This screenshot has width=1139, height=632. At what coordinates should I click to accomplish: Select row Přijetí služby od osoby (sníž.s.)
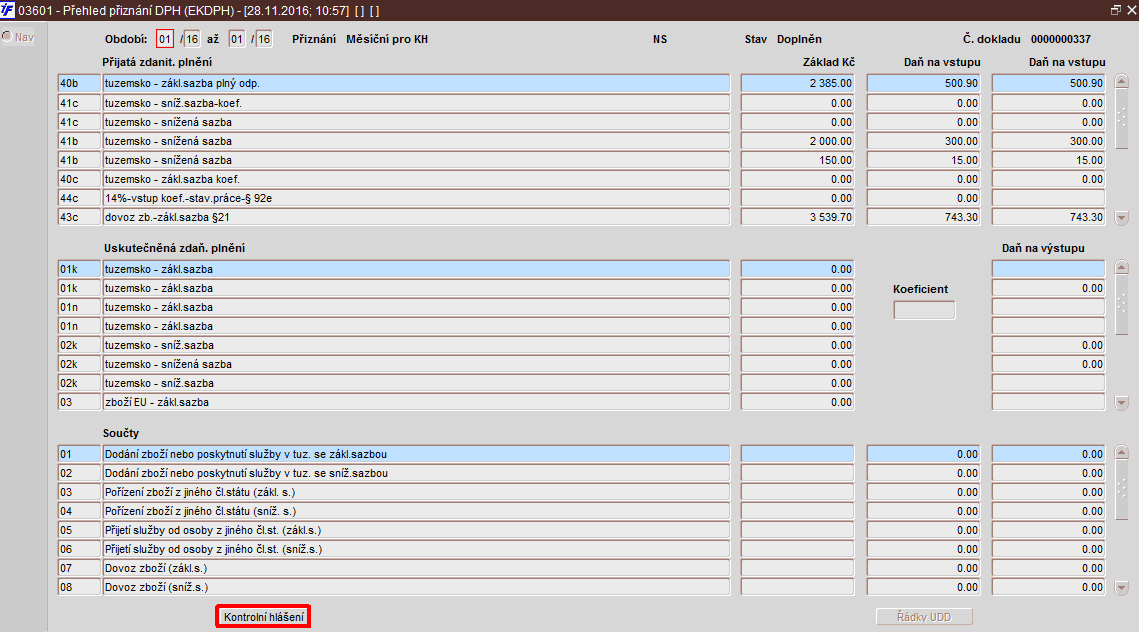click(416, 549)
